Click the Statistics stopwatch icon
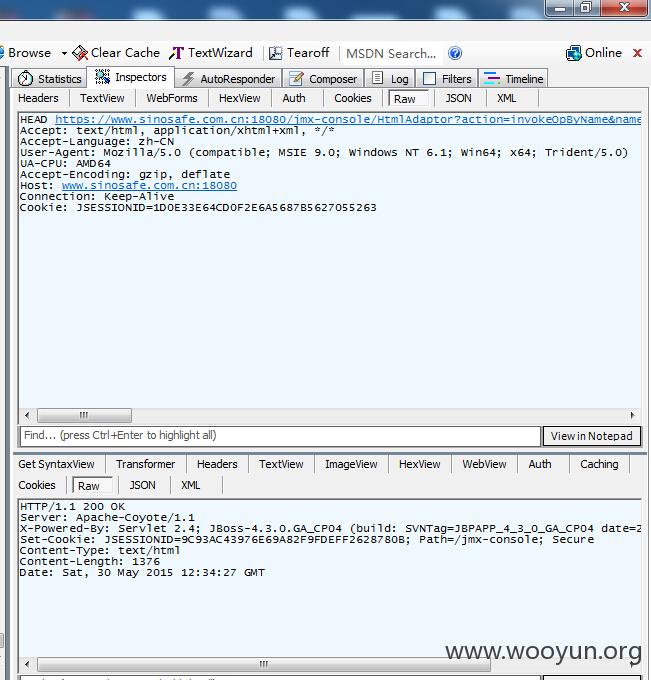The image size is (651, 680). point(25,78)
